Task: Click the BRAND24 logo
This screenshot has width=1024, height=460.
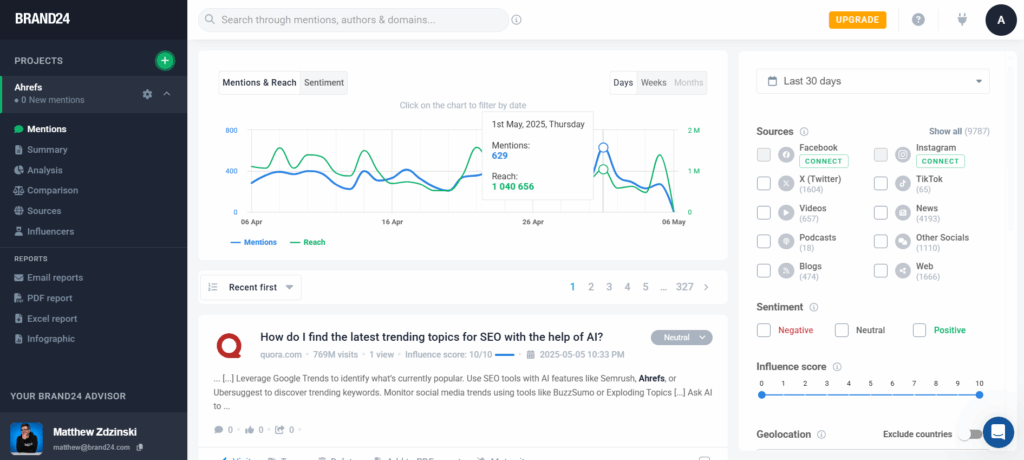Action: click(42, 19)
